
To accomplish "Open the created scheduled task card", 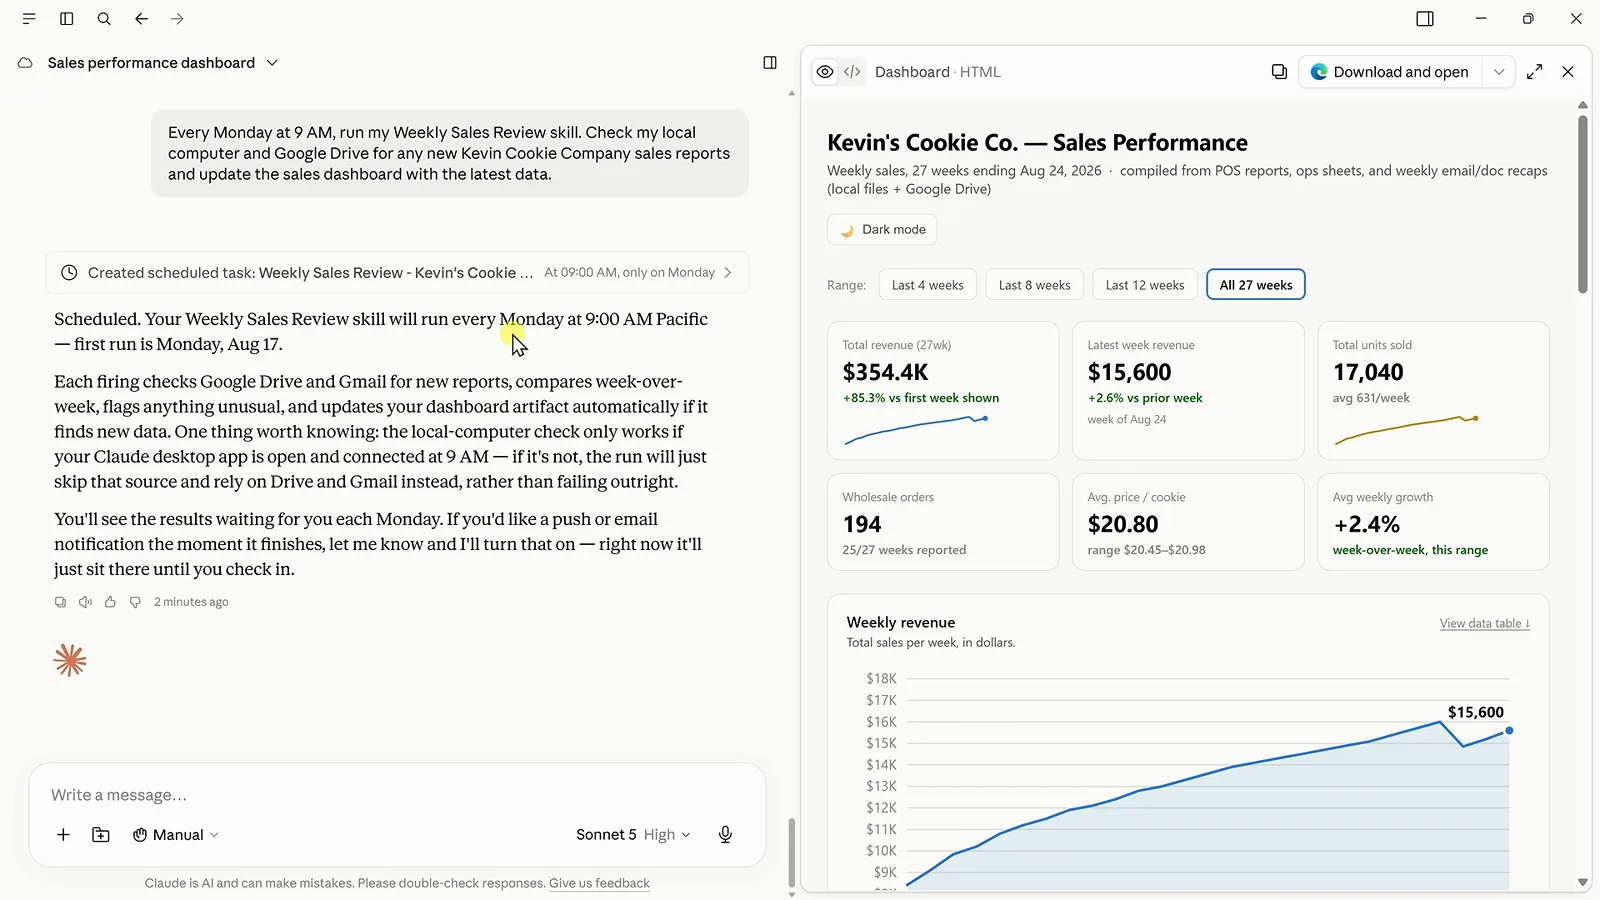I will point(397,273).
